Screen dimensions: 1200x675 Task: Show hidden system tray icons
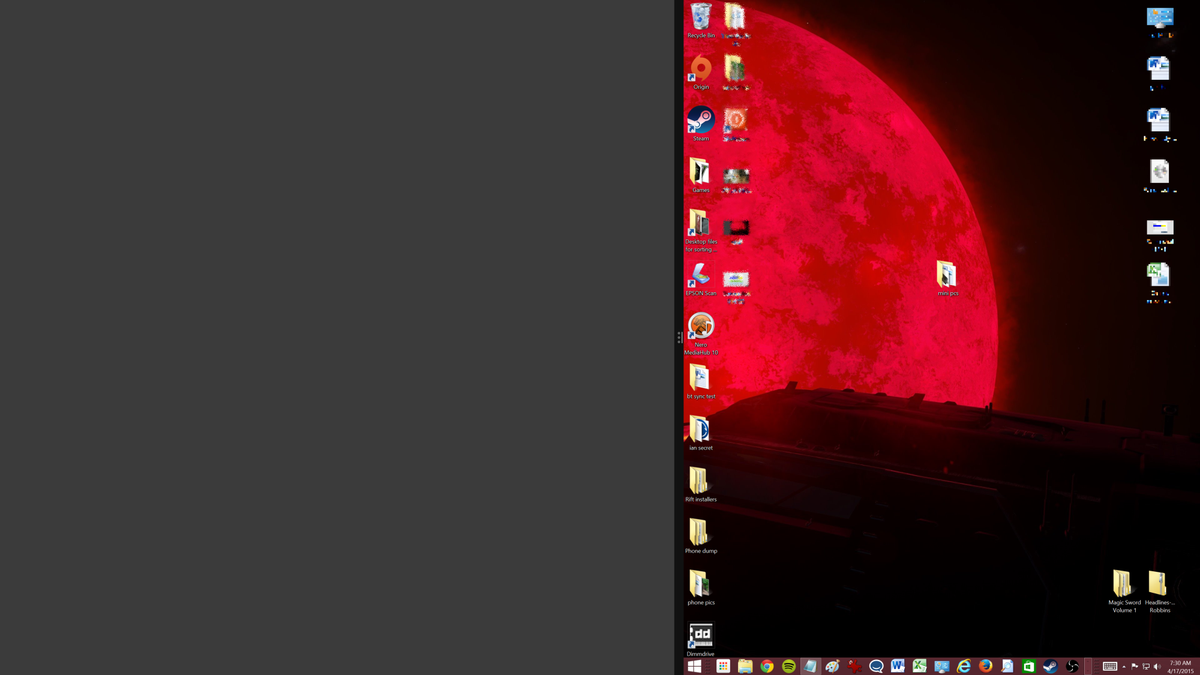[1124, 666]
